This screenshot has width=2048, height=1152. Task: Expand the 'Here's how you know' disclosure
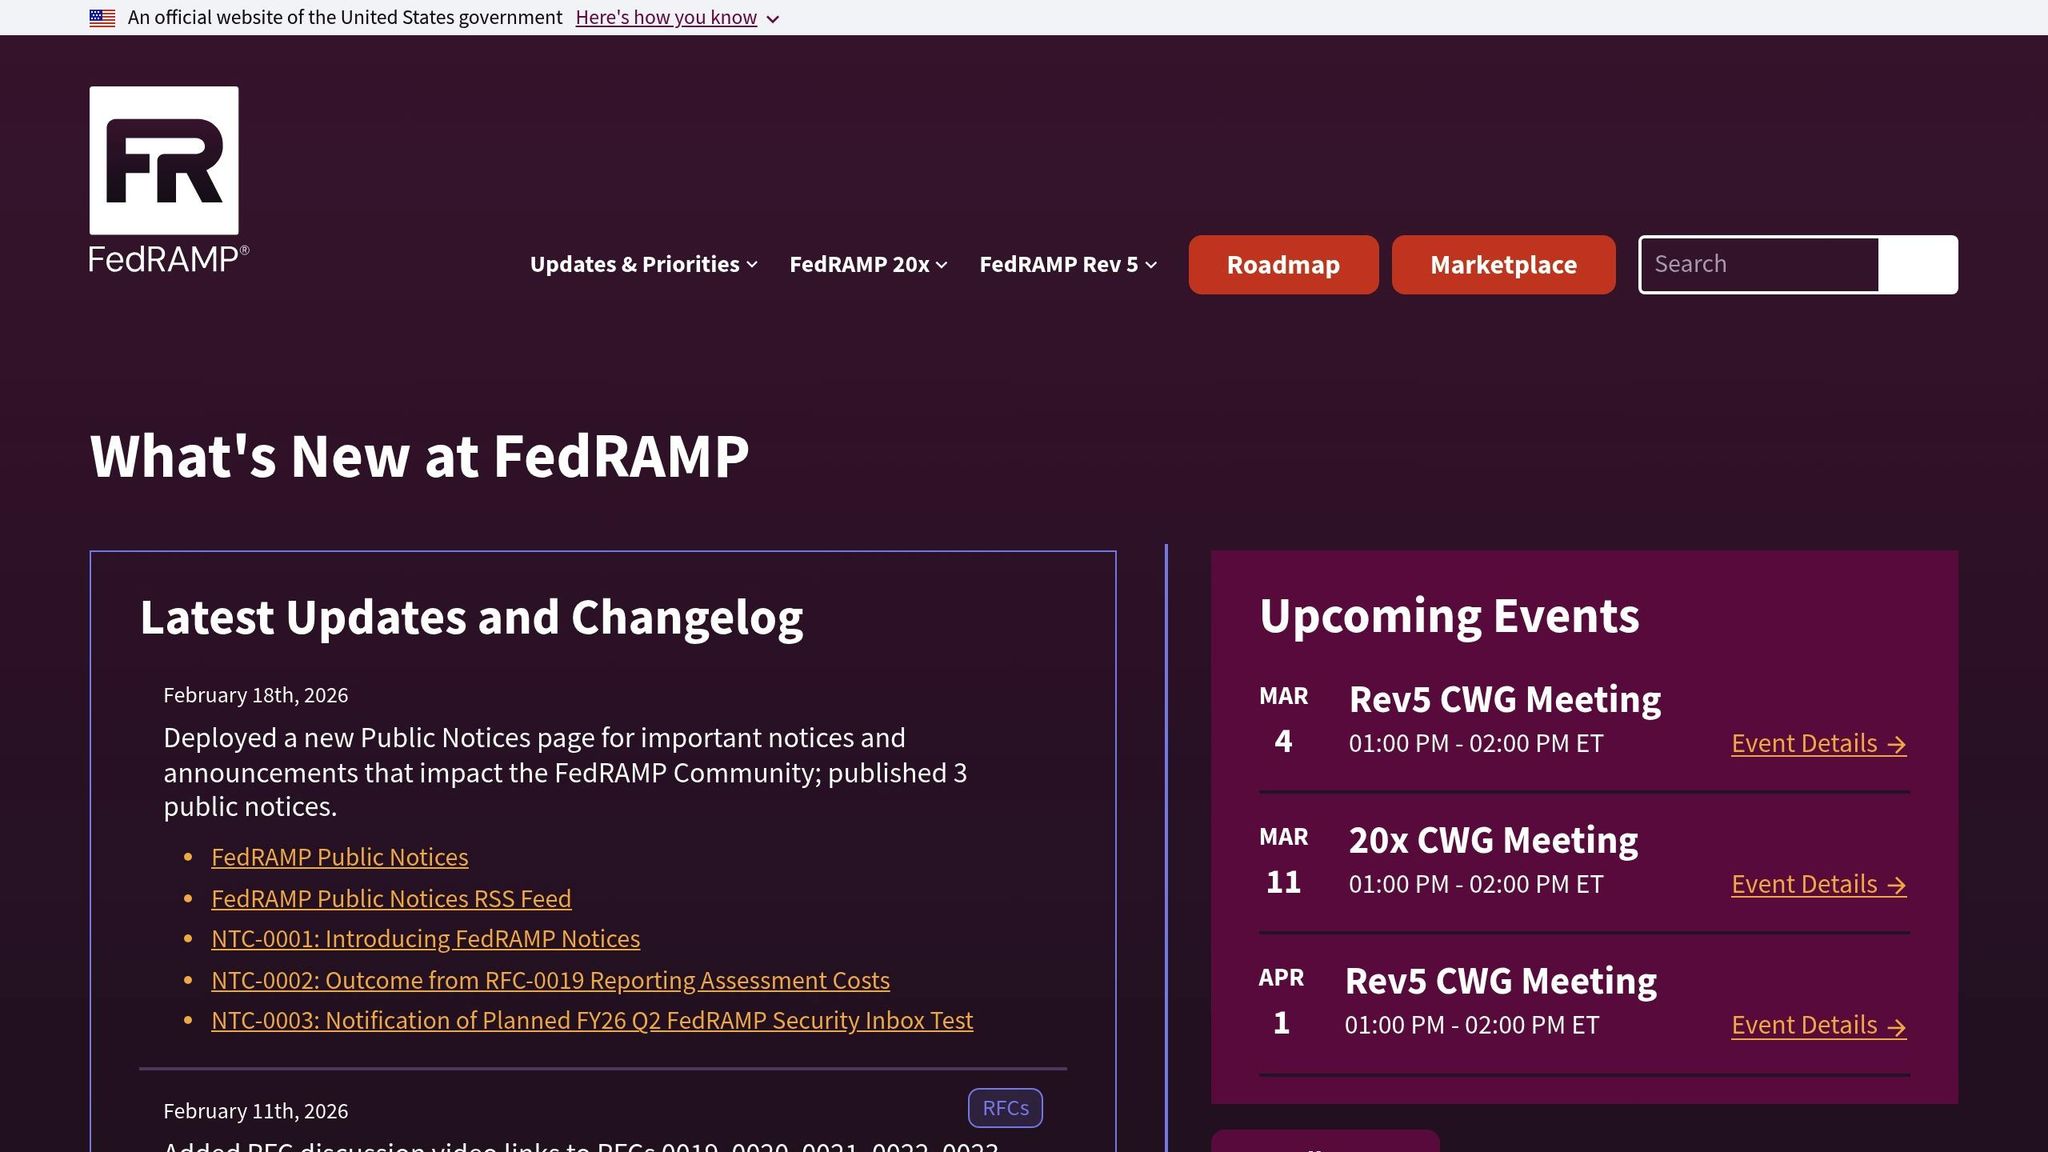coord(666,17)
